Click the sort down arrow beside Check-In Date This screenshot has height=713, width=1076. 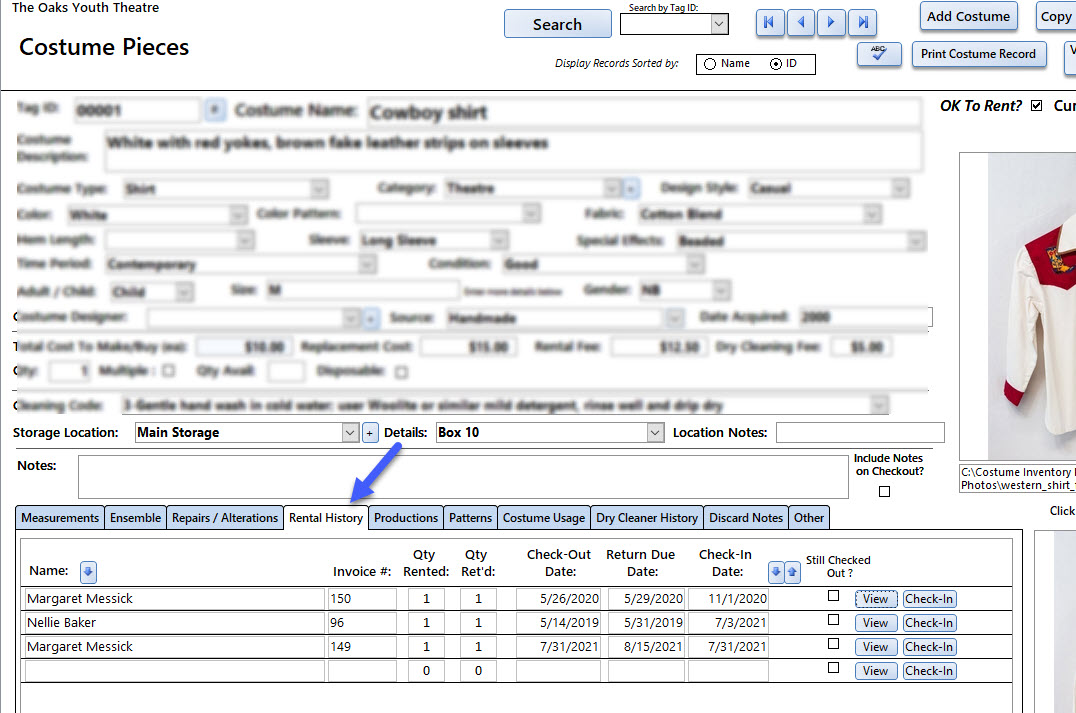click(775, 572)
